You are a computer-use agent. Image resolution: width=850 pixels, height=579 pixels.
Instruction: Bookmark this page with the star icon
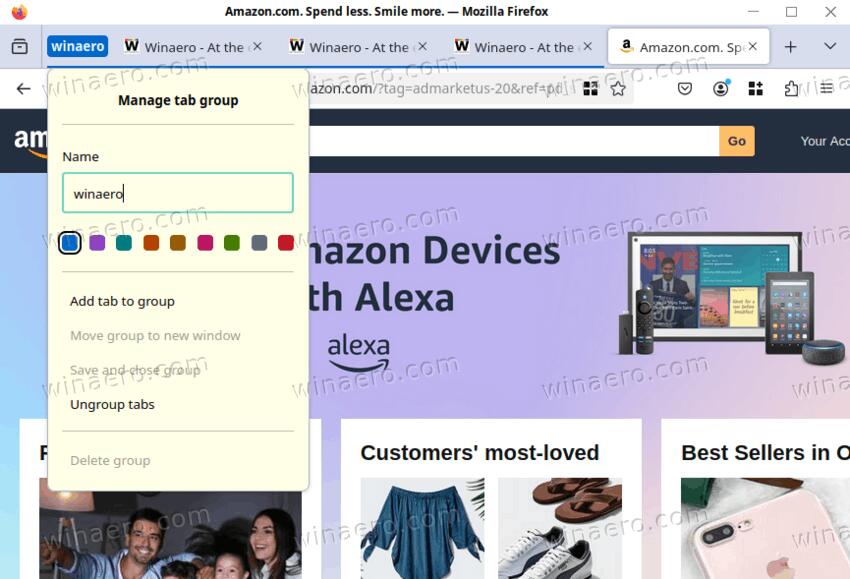coord(618,88)
